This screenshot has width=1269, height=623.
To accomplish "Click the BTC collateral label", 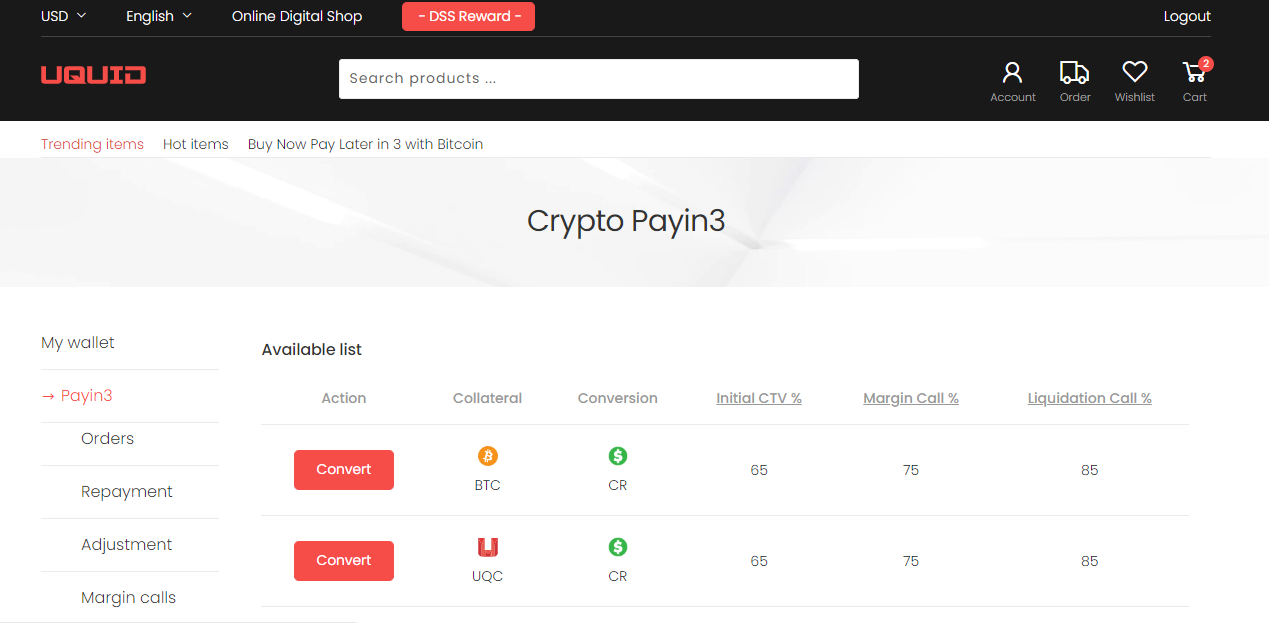I will point(488,485).
